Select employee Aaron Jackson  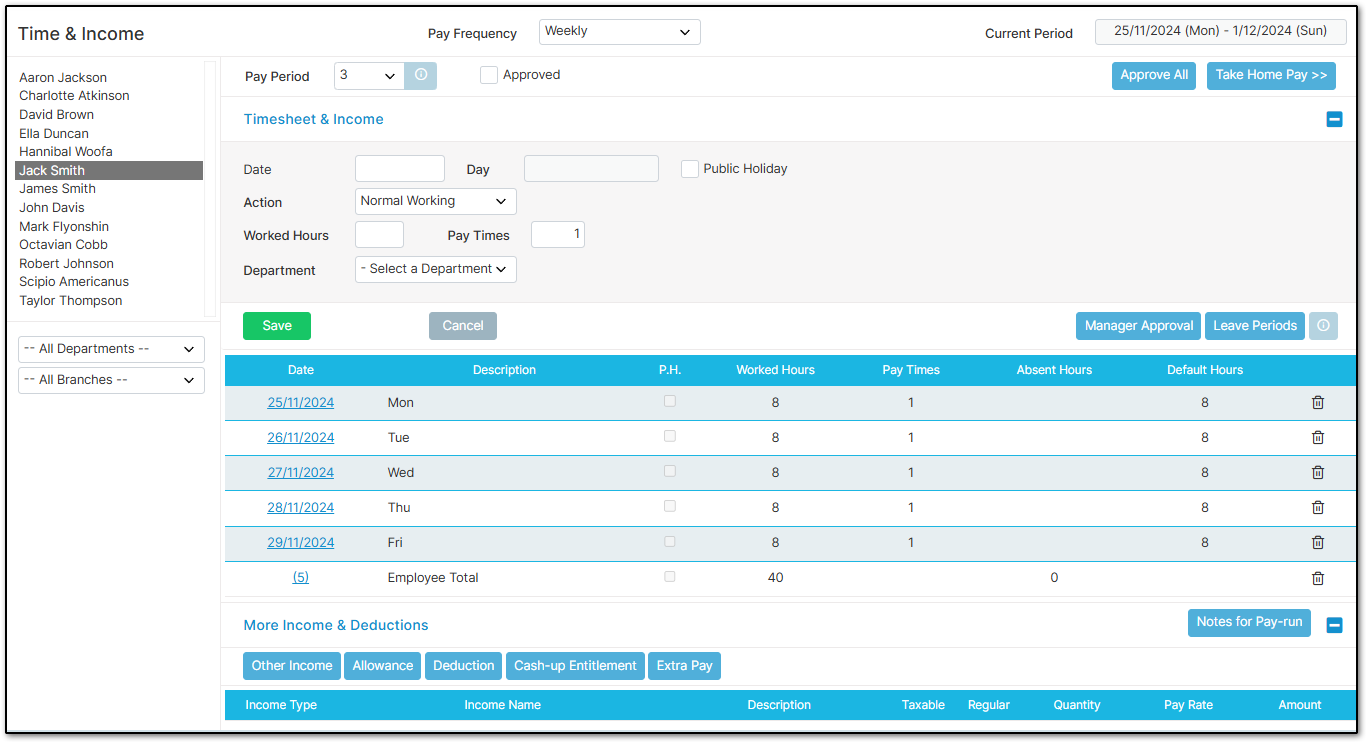[63, 77]
